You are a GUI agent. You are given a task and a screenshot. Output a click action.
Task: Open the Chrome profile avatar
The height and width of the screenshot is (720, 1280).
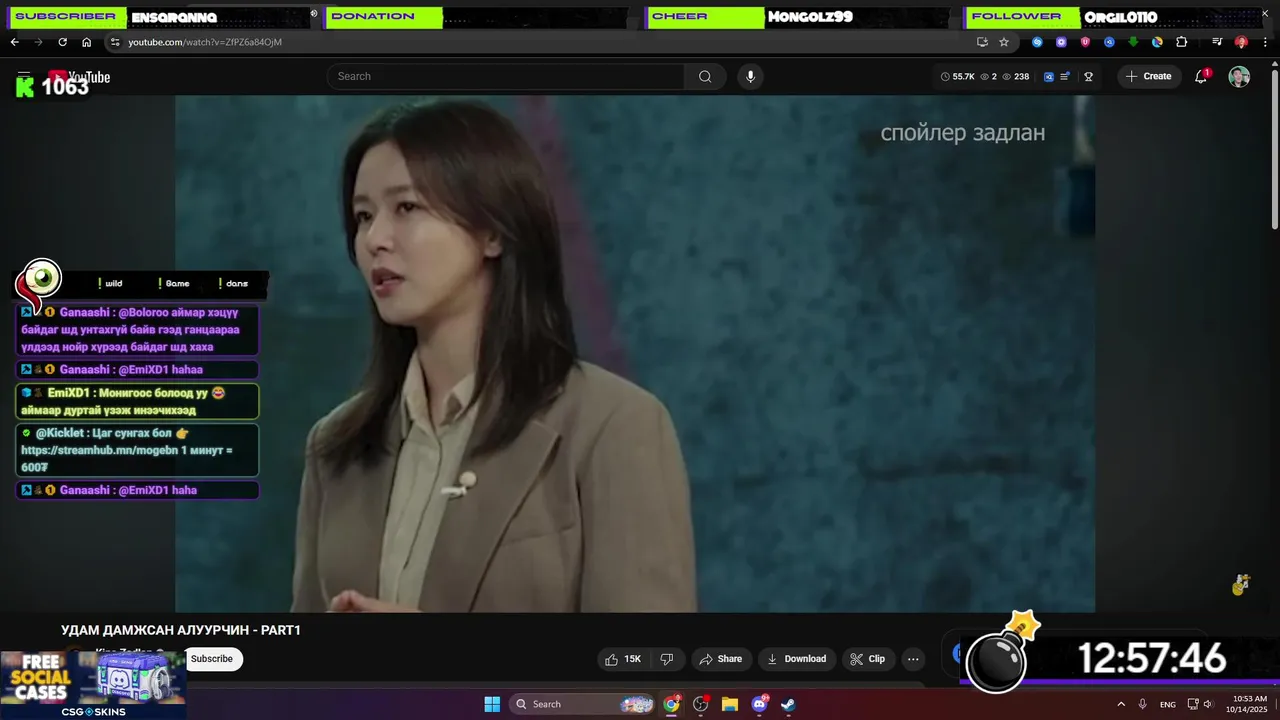1241,42
